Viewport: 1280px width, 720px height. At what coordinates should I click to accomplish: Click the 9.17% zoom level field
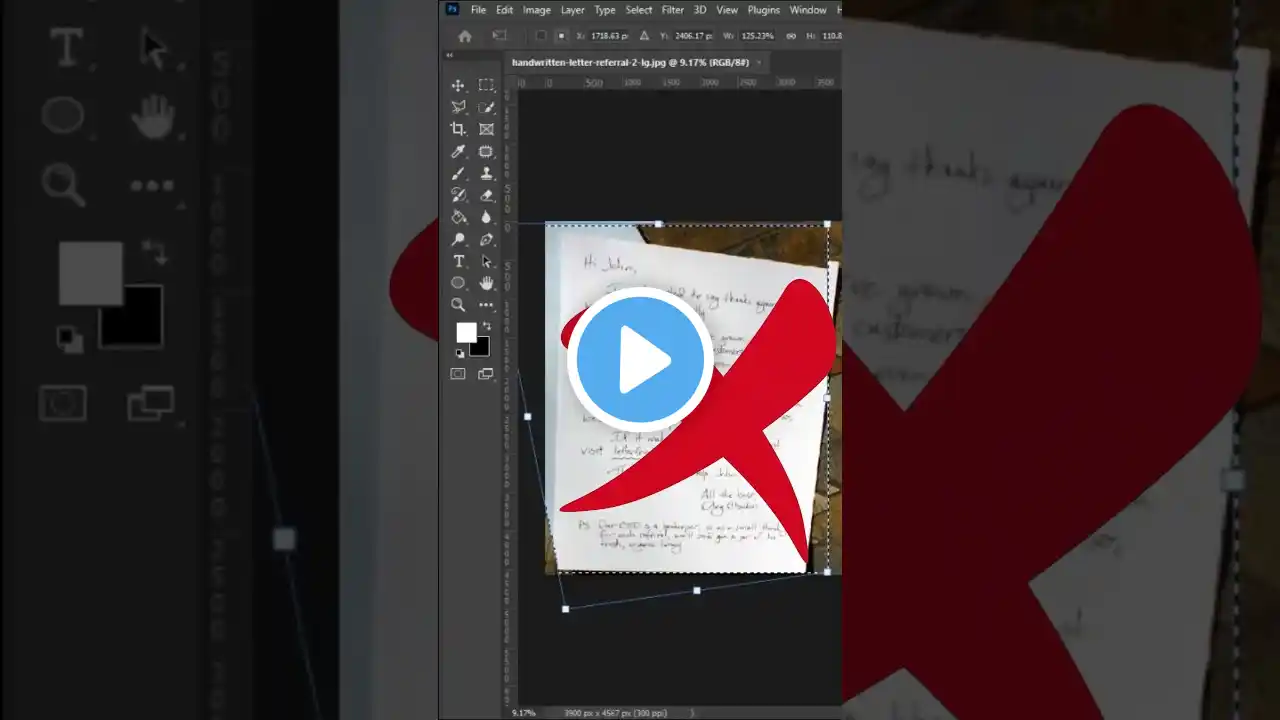pyautogui.click(x=523, y=713)
